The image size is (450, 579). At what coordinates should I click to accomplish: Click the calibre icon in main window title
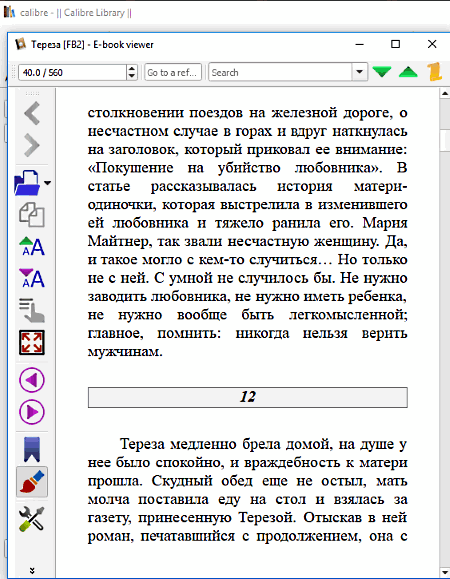tap(10, 12)
